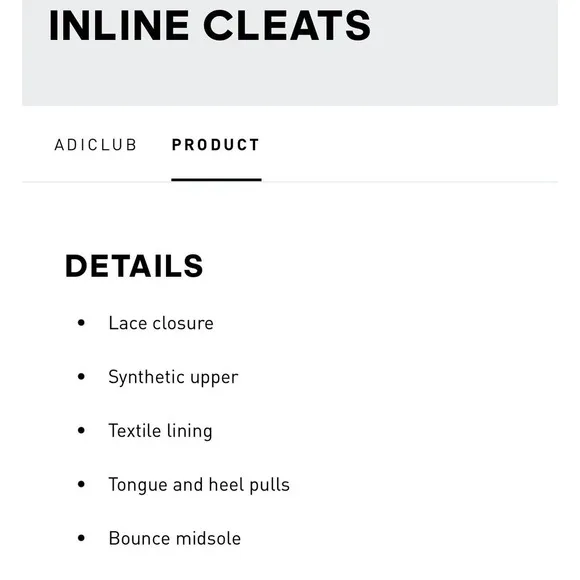580x580 pixels.
Task: Click the bullet beside Lace closure
Action: (81, 323)
